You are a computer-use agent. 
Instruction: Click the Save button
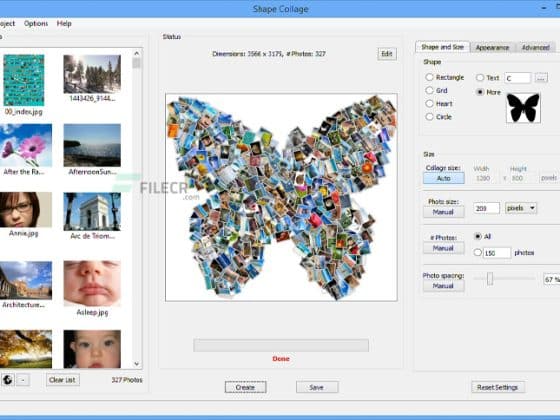click(317, 387)
